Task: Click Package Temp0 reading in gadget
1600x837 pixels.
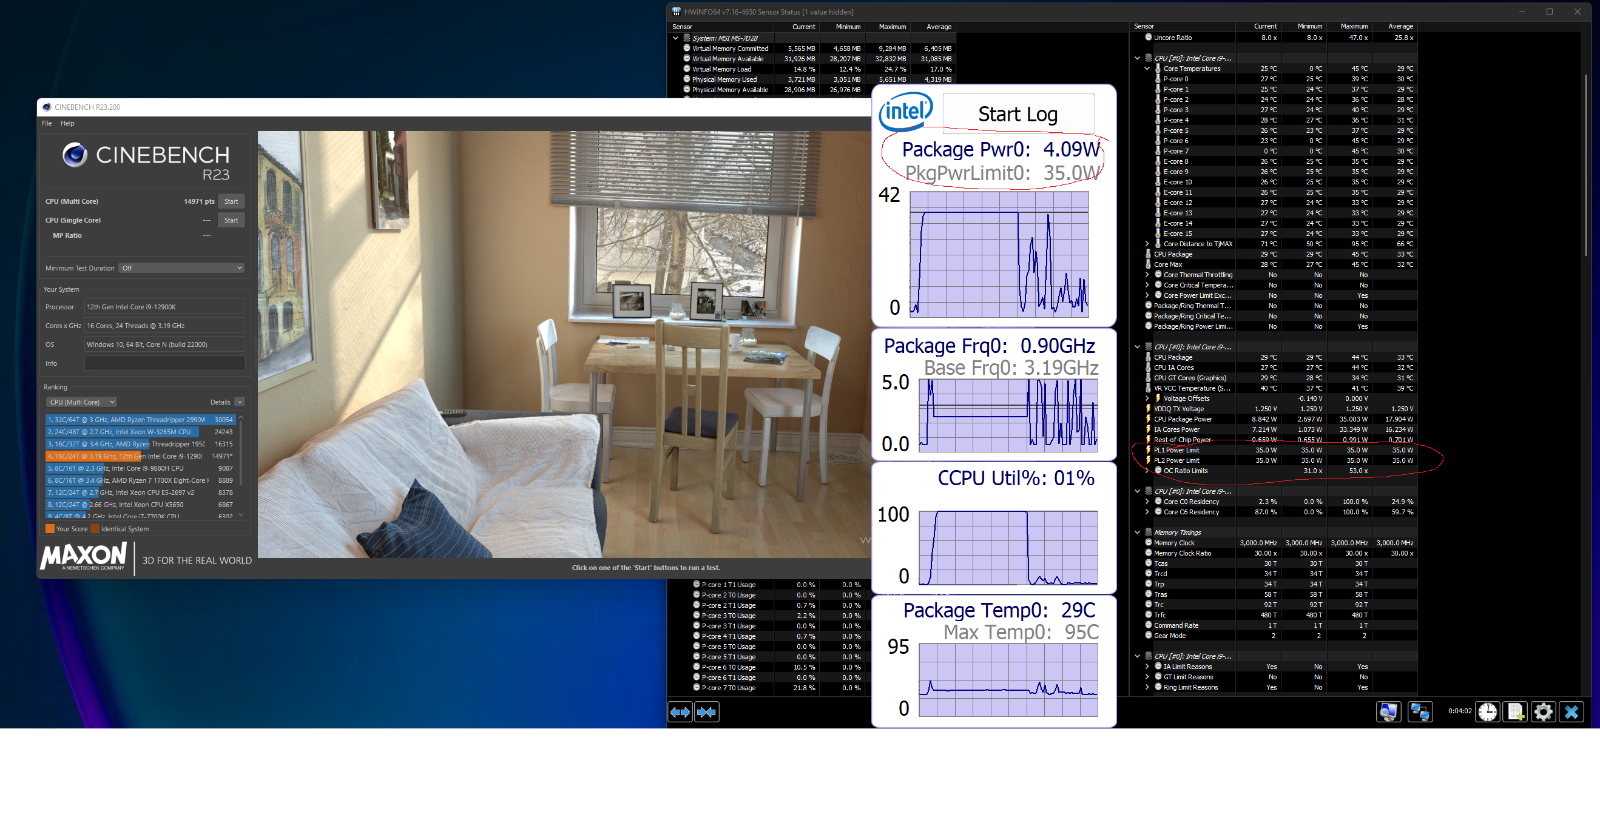Action: pos(999,610)
